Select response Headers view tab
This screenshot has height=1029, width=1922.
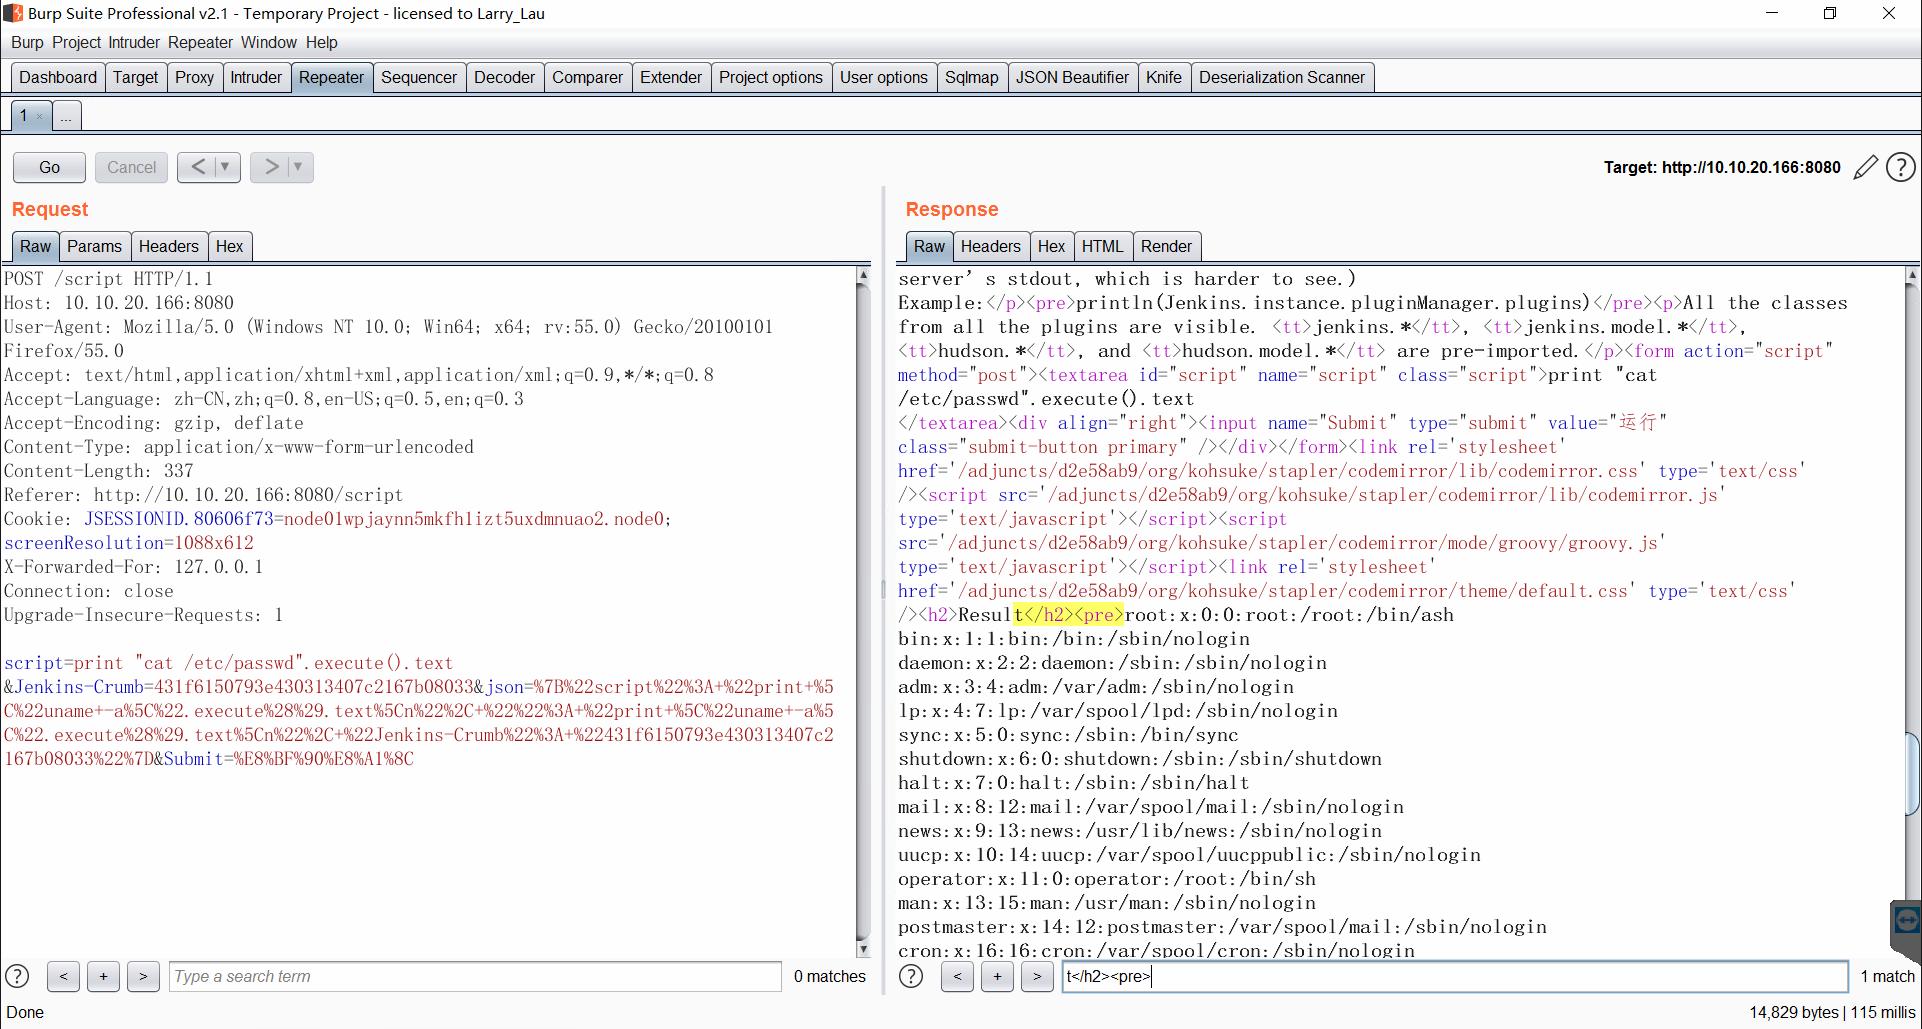990,246
